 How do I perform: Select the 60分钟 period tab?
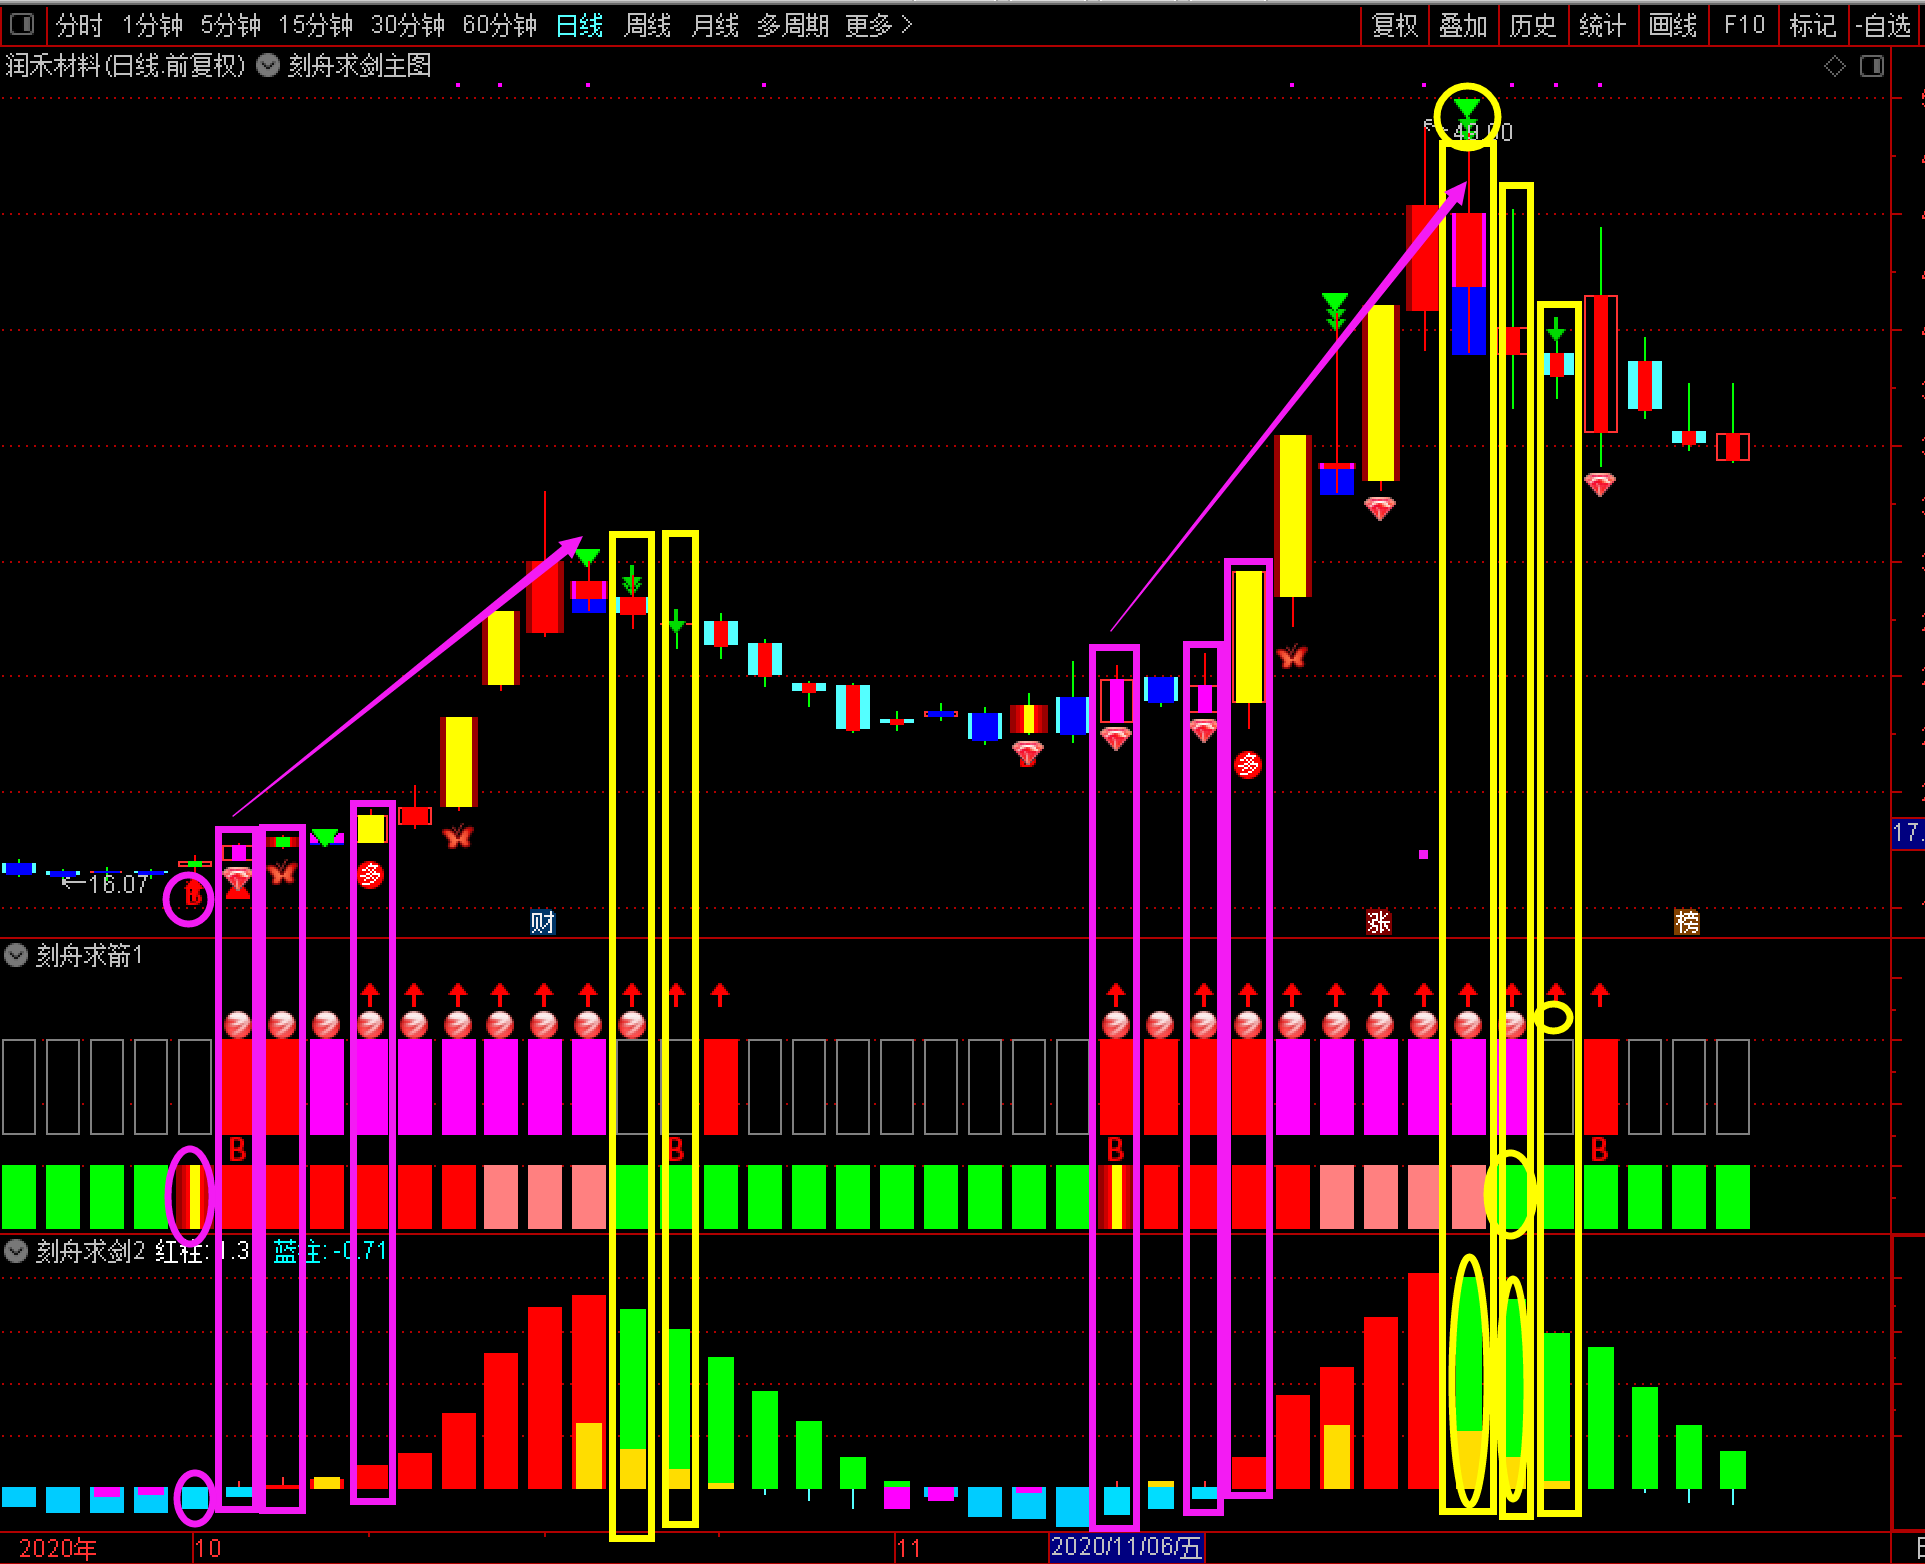(x=499, y=25)
